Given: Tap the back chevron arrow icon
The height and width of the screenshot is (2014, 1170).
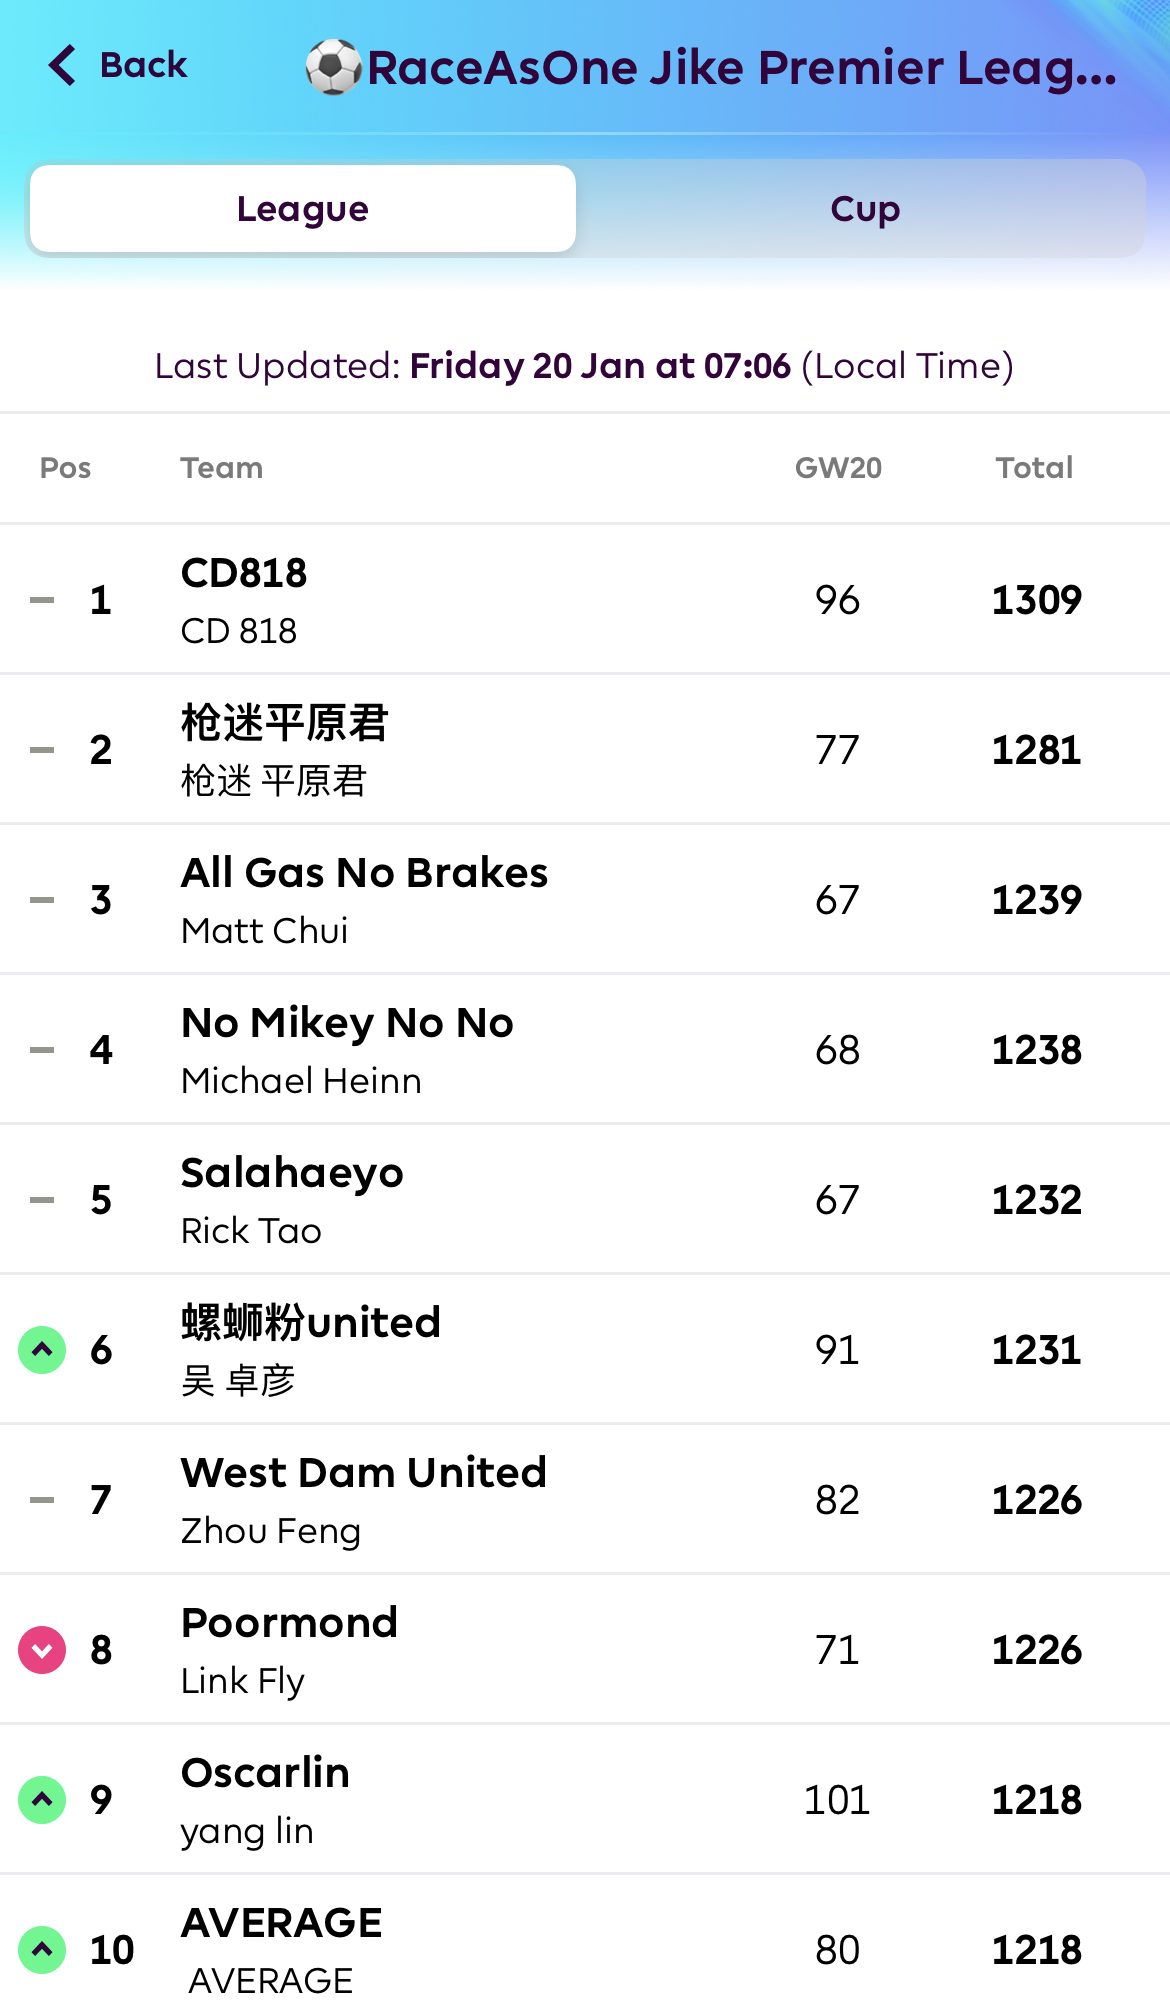Looking at the screenshot, I should coord(63,66).
